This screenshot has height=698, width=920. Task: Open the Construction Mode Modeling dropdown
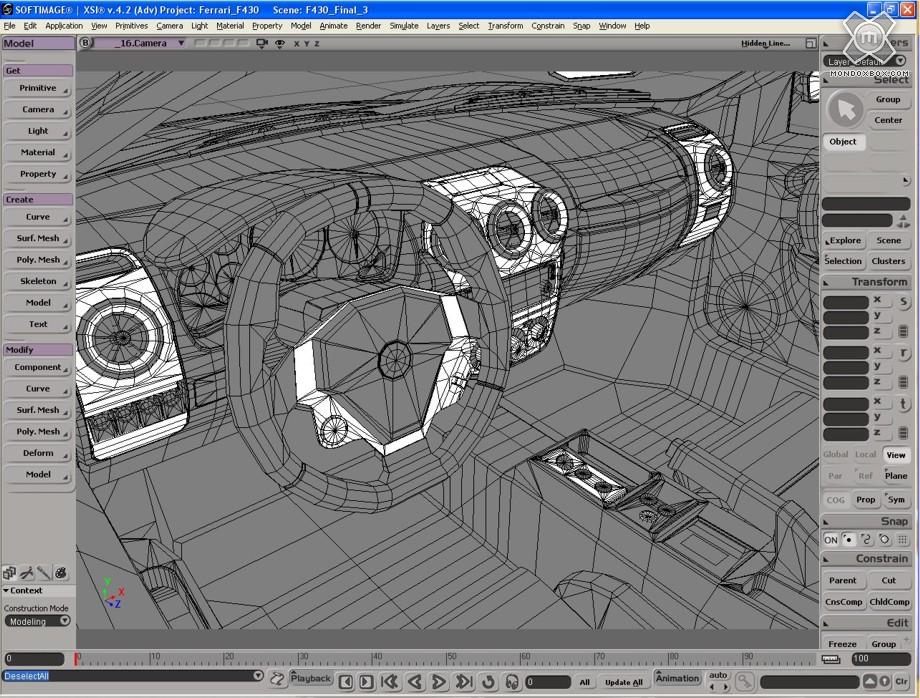tap(37, 621)
